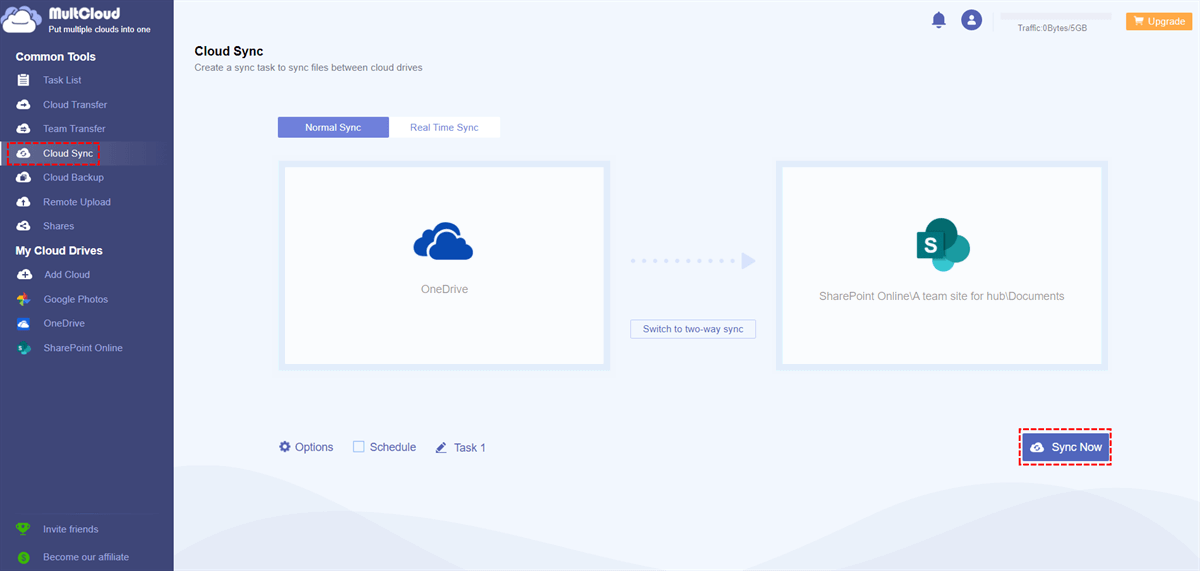Click the Cloud Transfer icon in sidebar
The width and height of the screenshot is (1200, 571).
23,104
